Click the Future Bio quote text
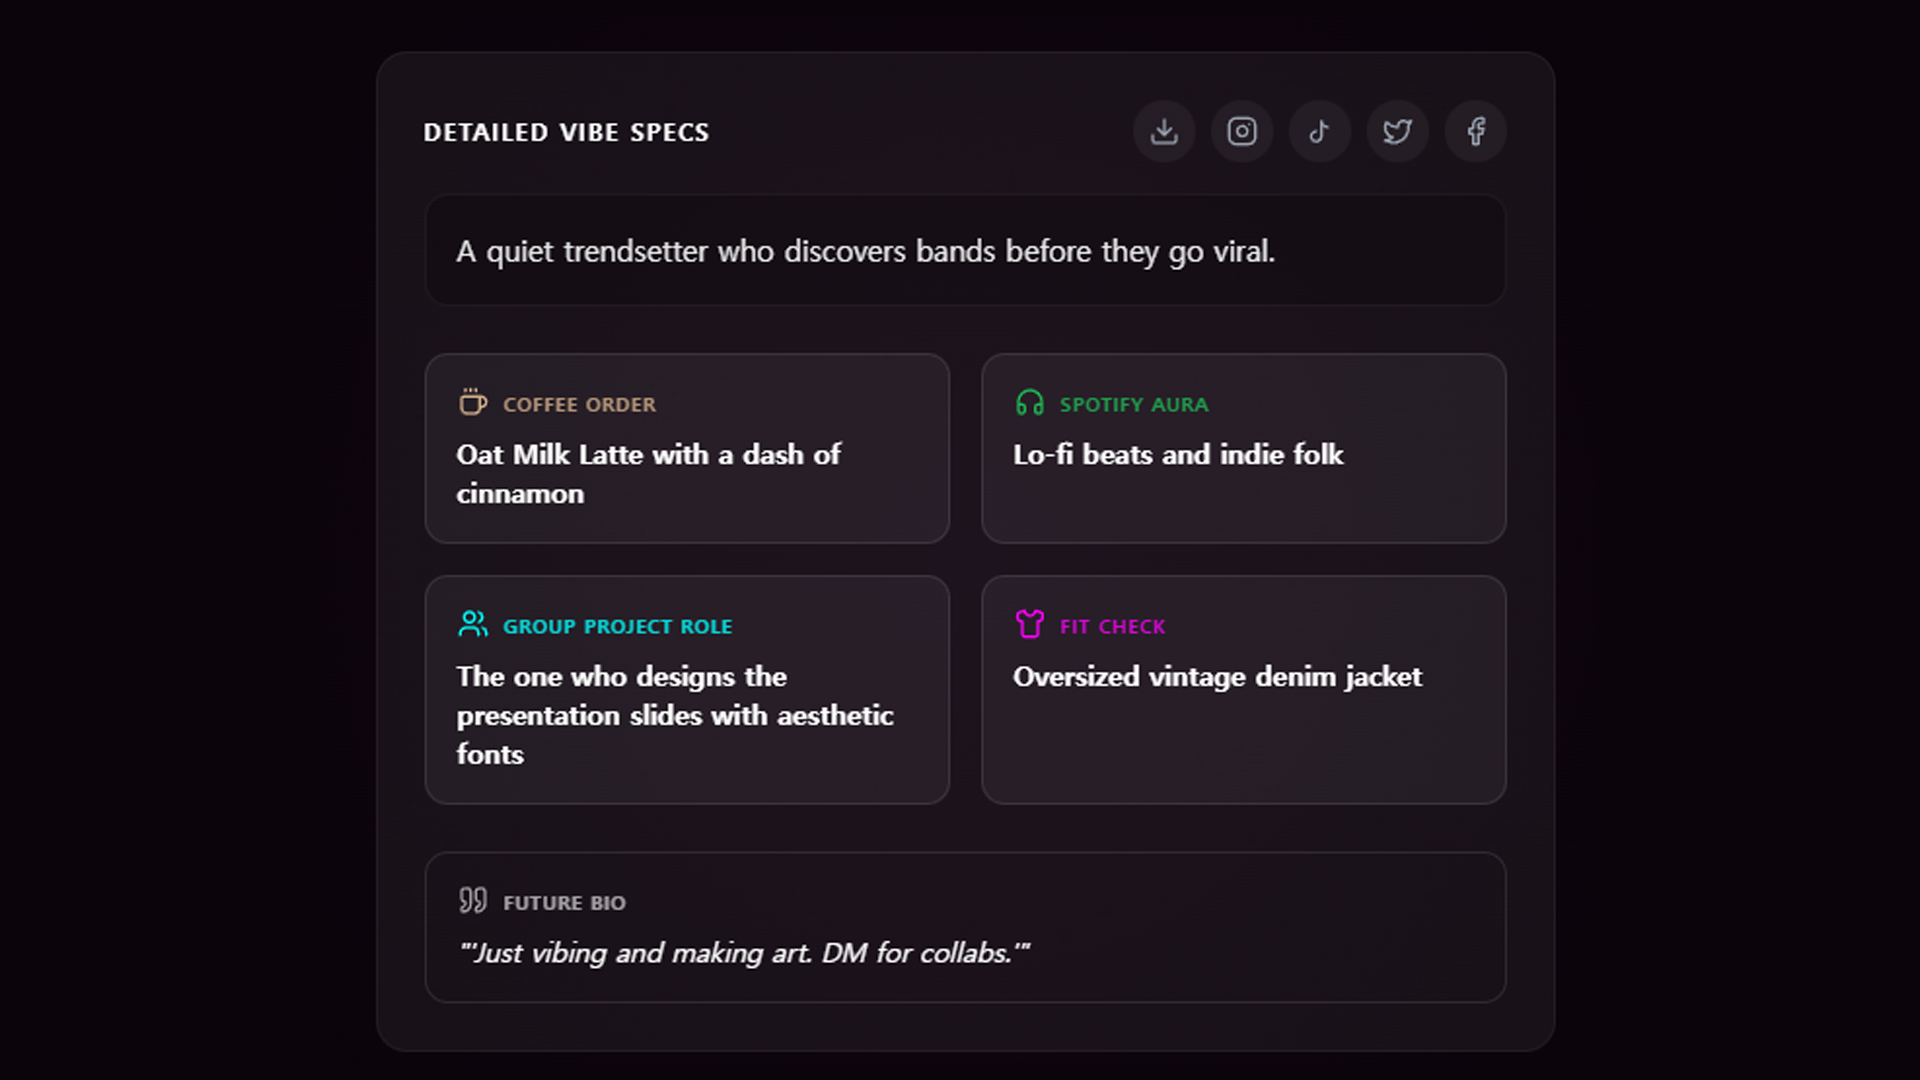 [744, 953]
